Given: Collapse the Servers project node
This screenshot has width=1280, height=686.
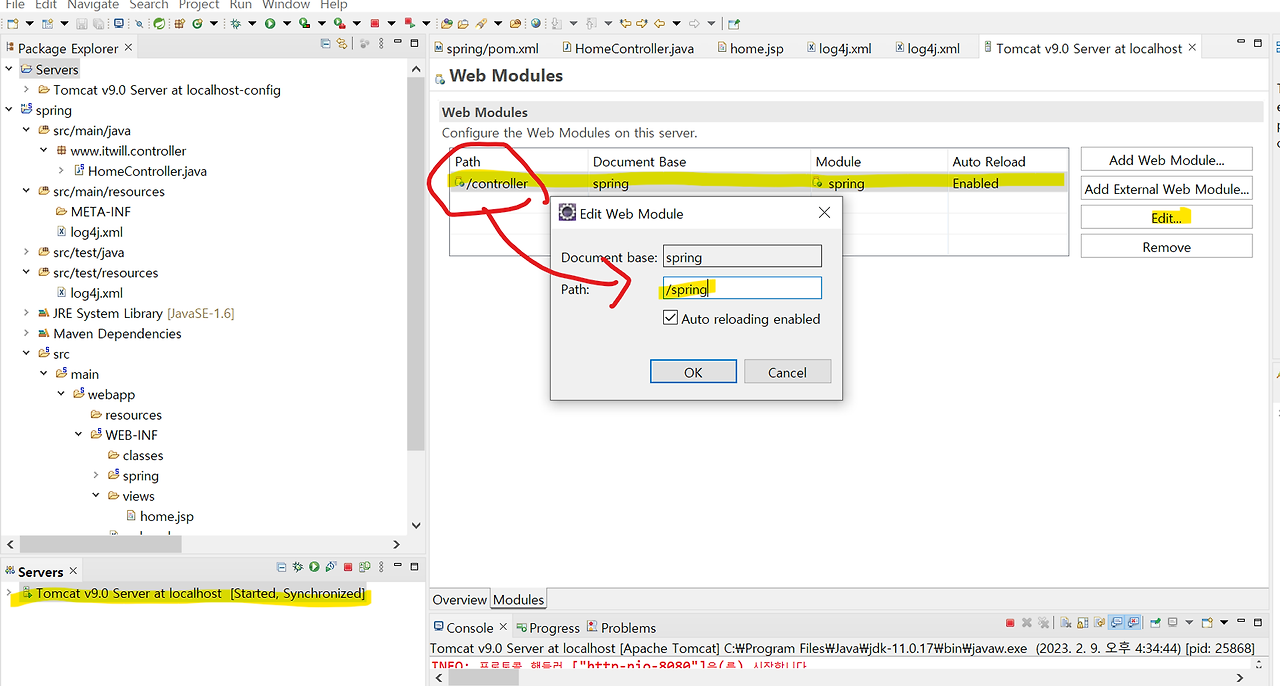Looking at the screenshot, I should coord(9,69).
